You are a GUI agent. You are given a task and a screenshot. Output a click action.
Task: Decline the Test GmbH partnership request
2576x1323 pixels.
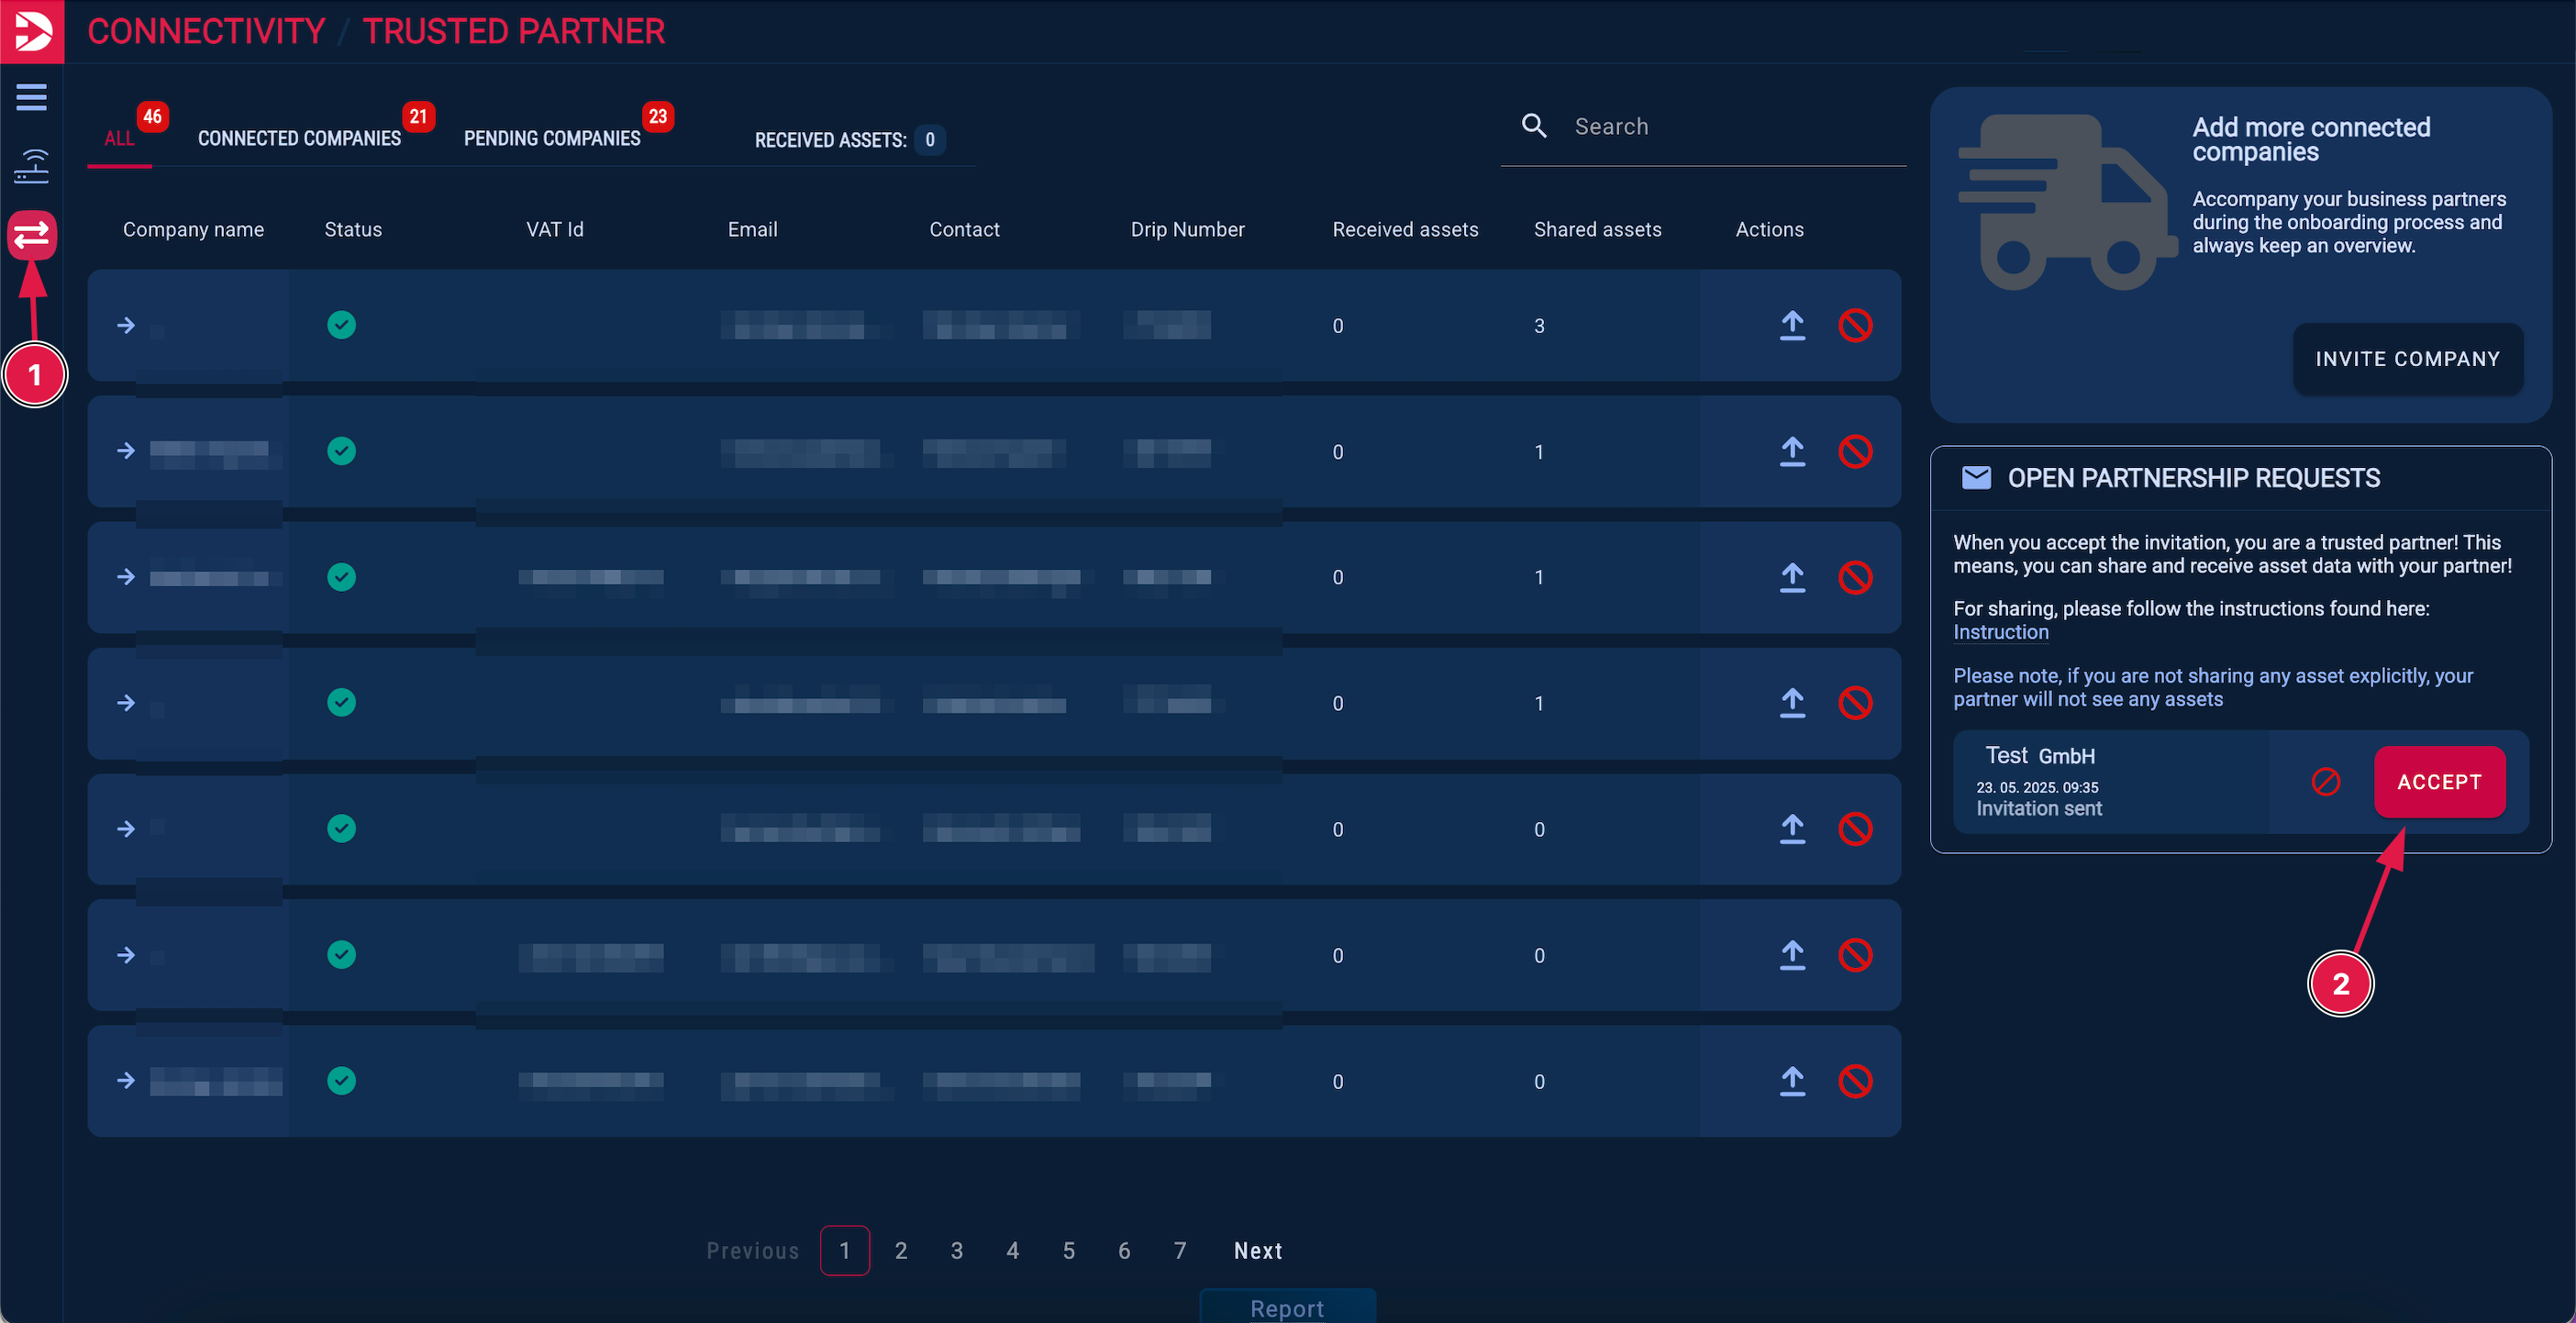pos(2325,781)
